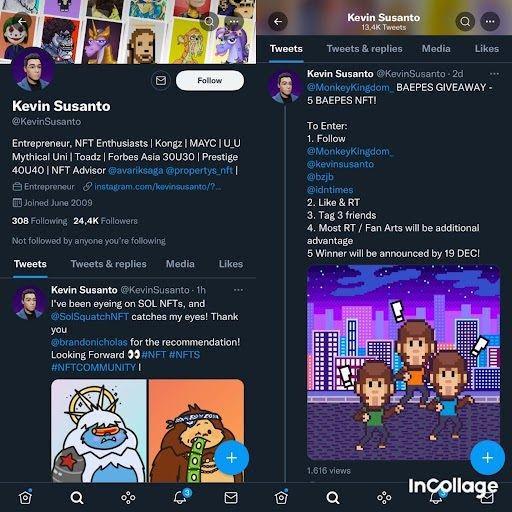Image resolution: width=512 pixels, height=512 pixels.
Task: Open the instagram.com/kevinsusanto link
Action: pos(157,187)
